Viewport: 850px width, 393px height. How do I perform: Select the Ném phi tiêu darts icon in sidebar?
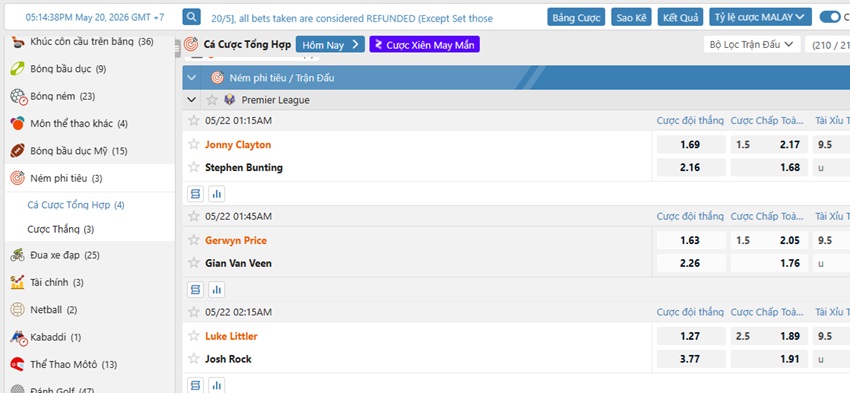[17, 178]
